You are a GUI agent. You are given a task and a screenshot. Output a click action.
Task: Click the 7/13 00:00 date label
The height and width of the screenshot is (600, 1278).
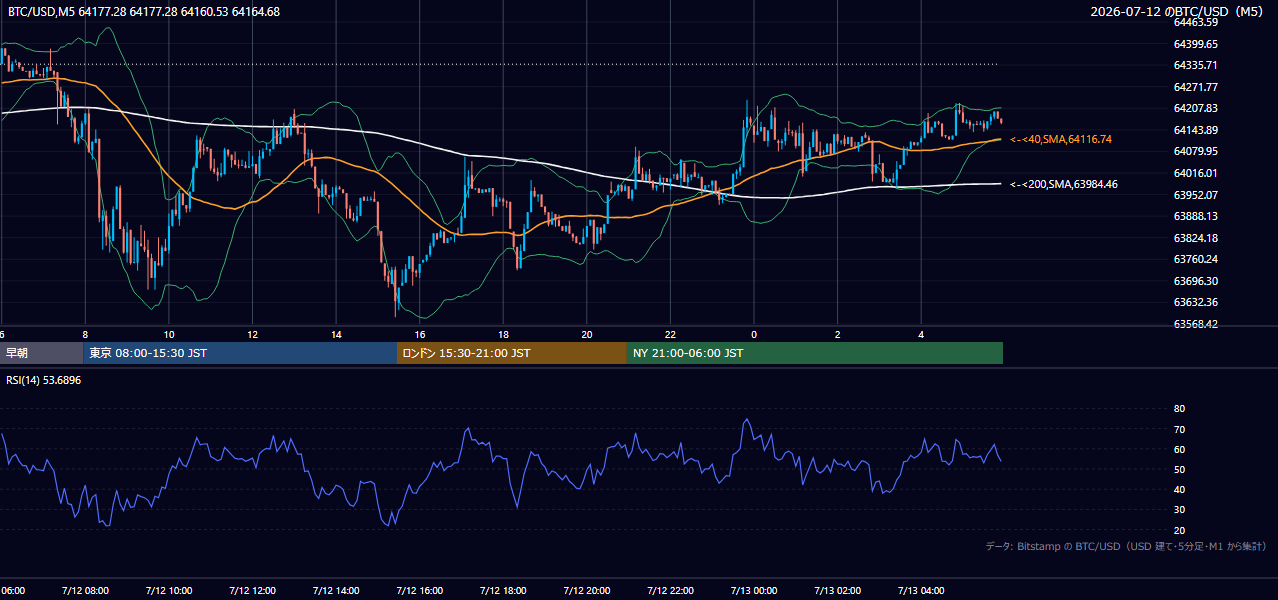[753, 590]
